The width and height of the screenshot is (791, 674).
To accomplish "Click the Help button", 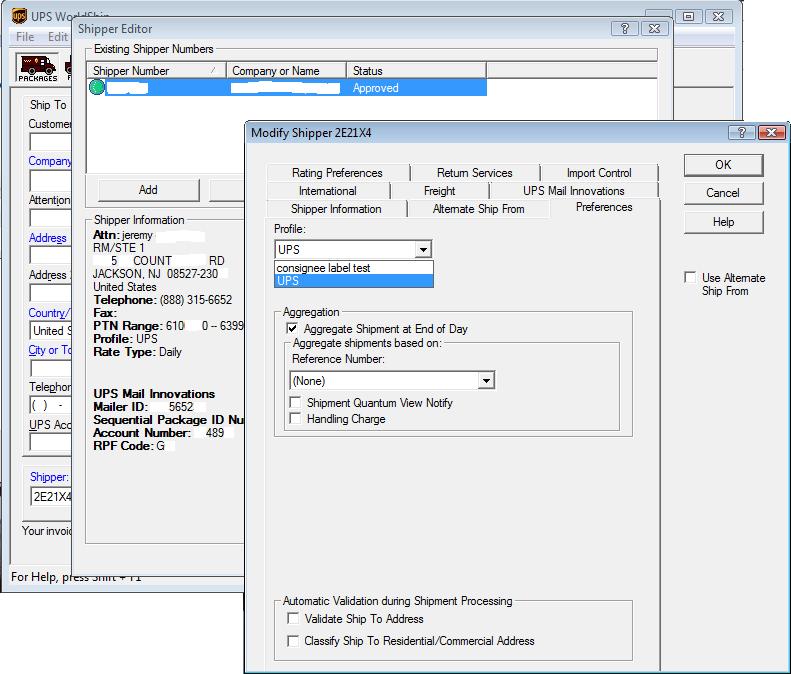I will click(x=723, y=222).
